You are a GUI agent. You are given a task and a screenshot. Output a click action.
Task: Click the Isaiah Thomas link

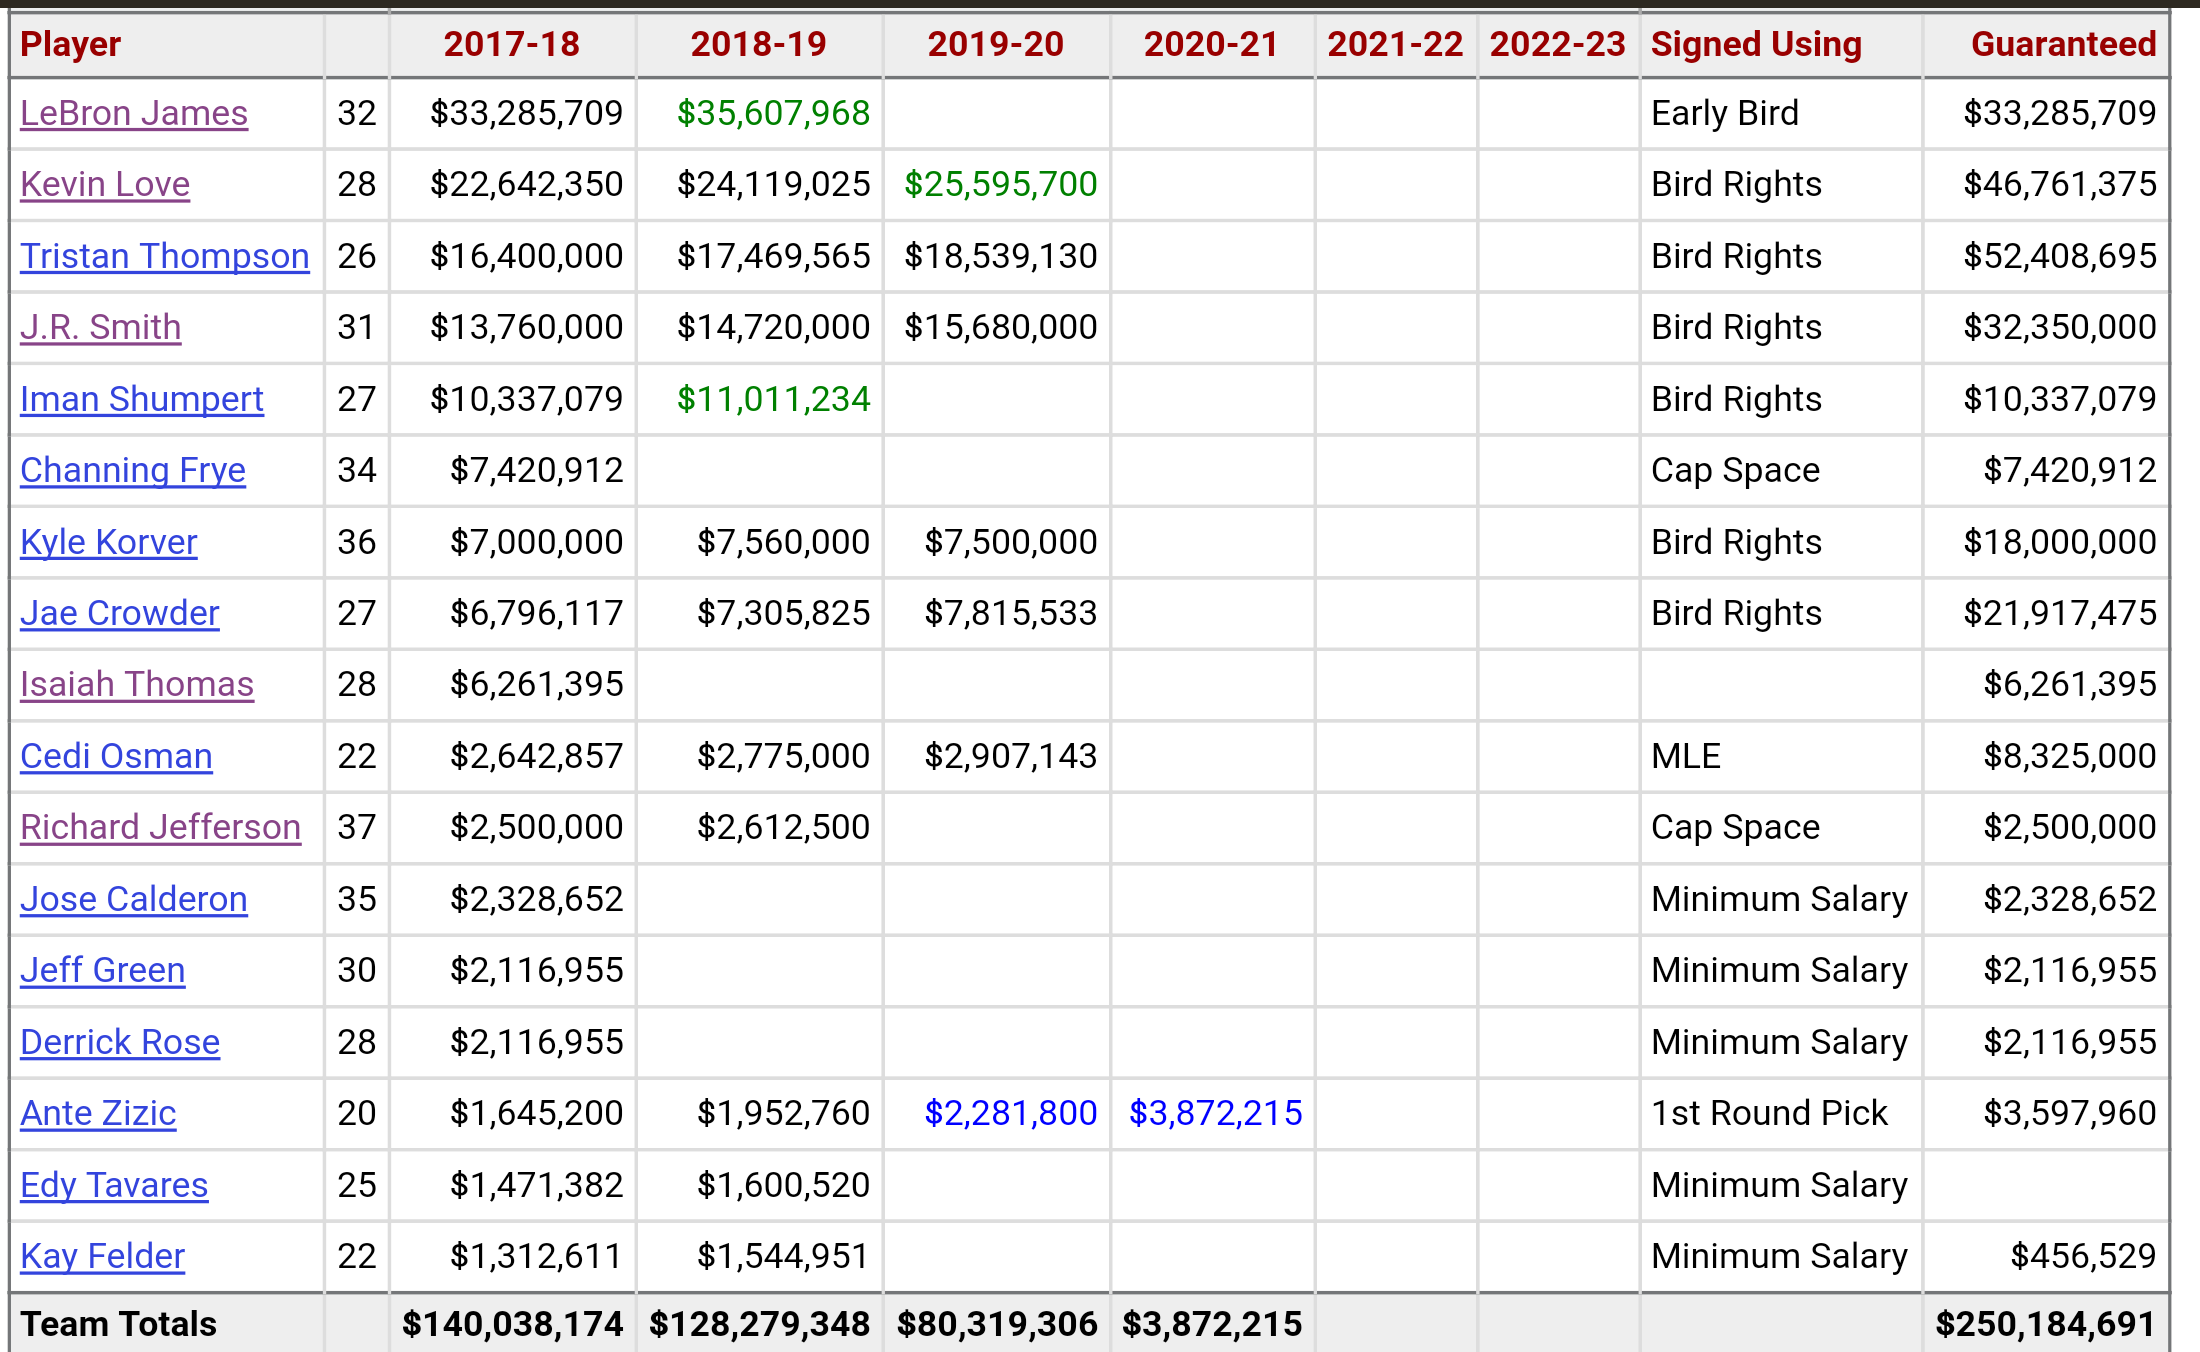tap(136, 684)
